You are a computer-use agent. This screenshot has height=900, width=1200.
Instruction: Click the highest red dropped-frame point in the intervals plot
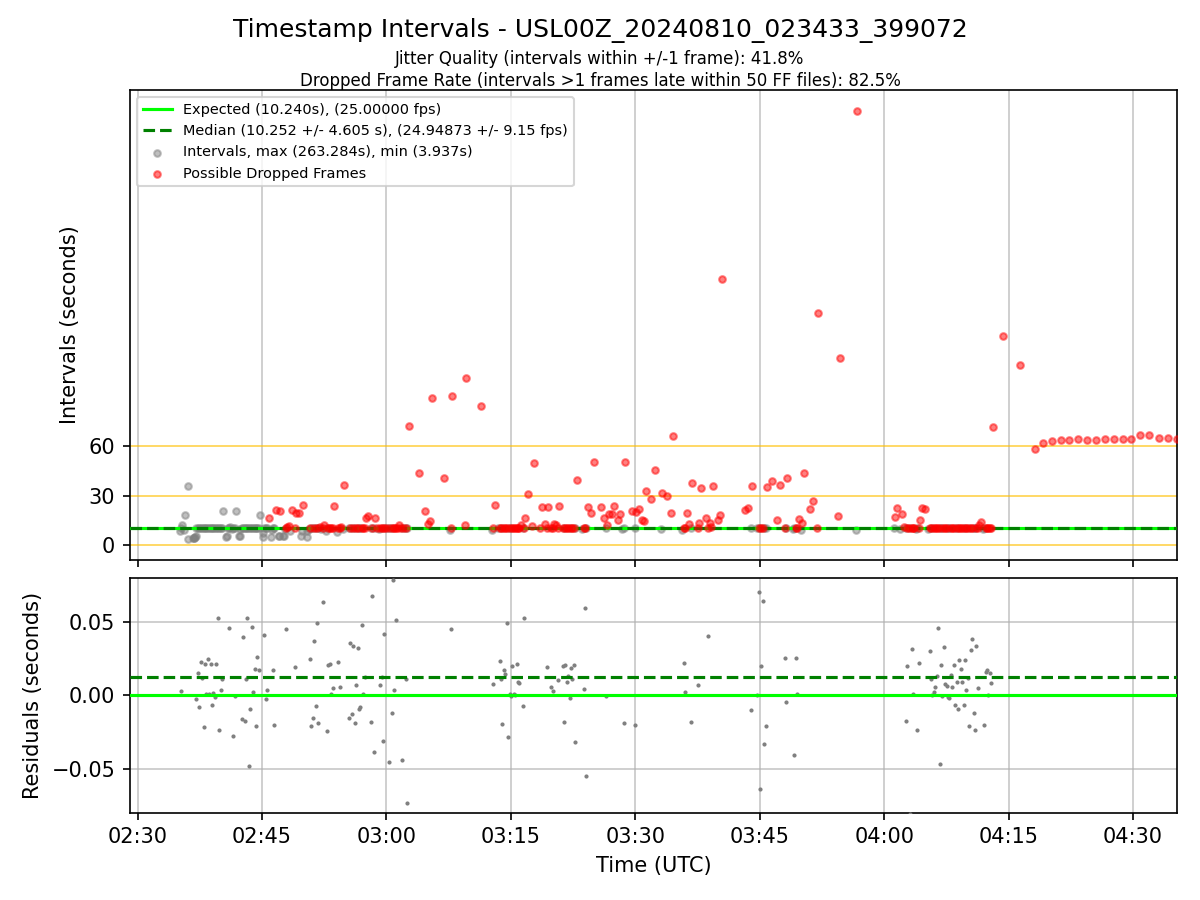[x=857, y=111]
